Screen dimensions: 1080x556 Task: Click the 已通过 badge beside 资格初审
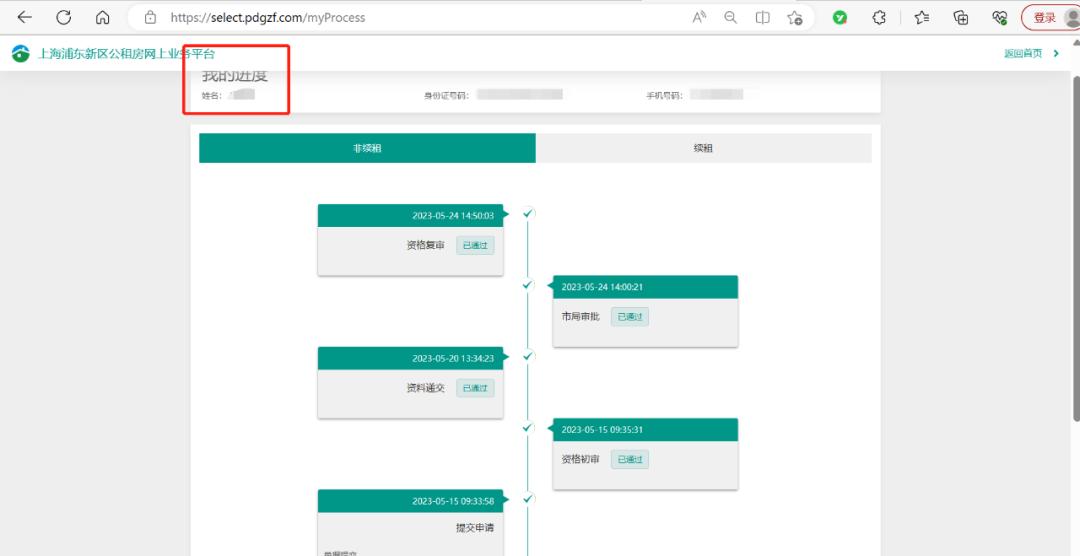pyautogui.click(x=630, y=460)
